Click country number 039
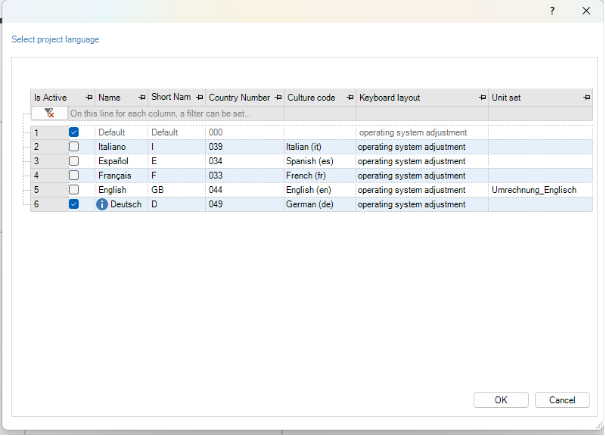 coord(245,147)
